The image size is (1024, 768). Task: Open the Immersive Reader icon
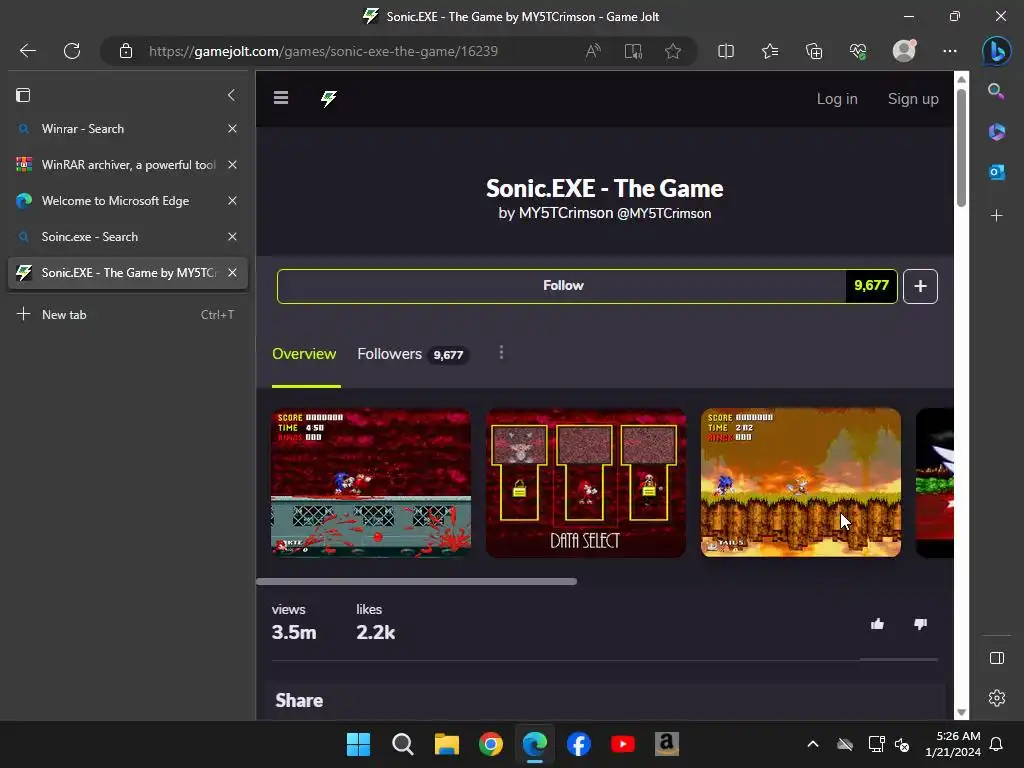633,51
